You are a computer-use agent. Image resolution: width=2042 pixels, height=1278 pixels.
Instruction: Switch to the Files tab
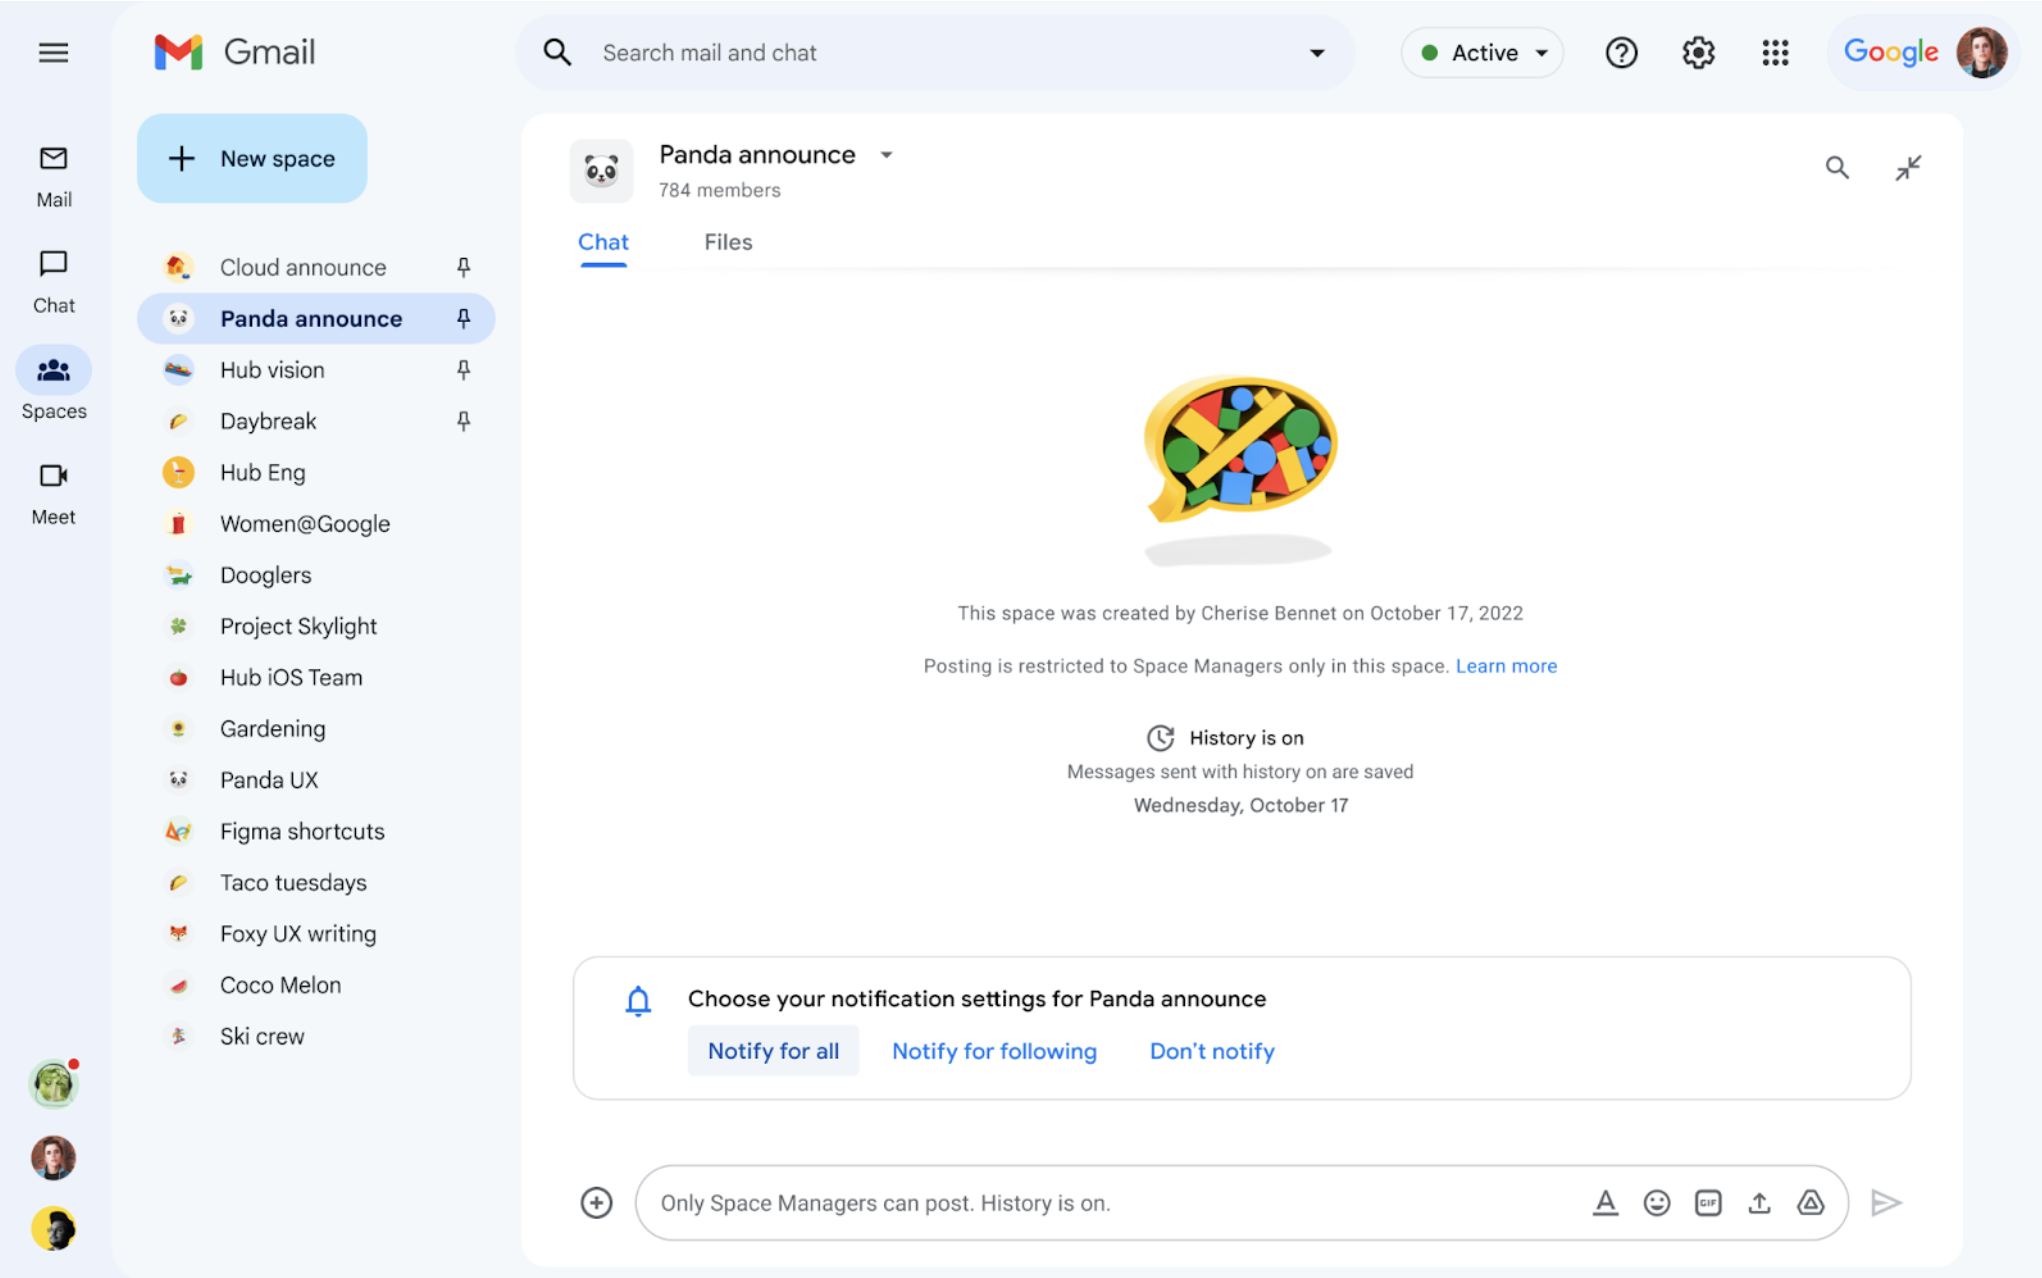click(728, 242)
